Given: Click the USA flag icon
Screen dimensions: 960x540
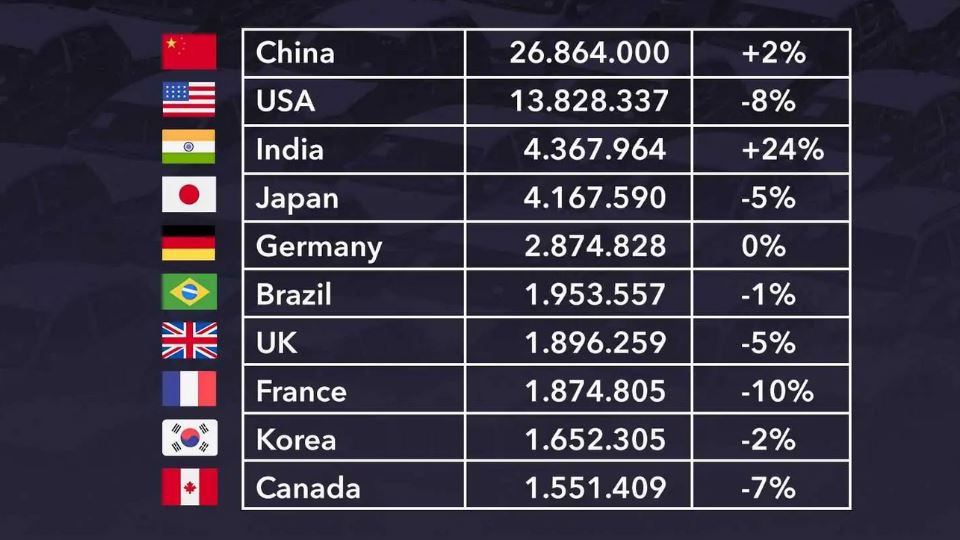Looking at the screenshot, I should point(189,100).
